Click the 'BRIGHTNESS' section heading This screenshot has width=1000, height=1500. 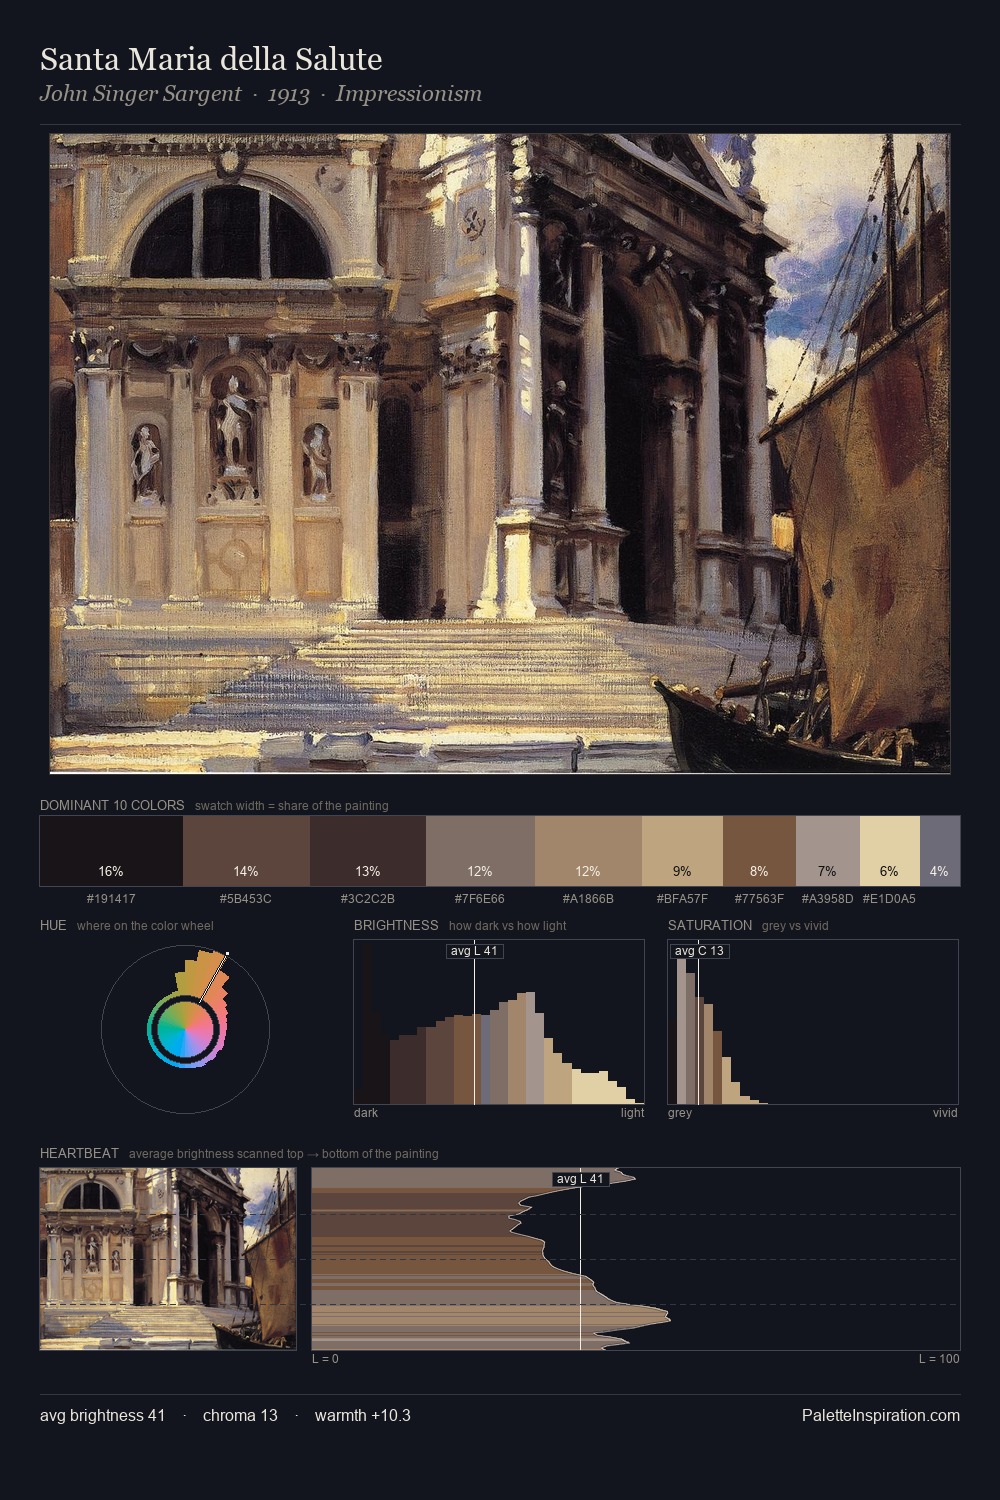tap(396, 925)
